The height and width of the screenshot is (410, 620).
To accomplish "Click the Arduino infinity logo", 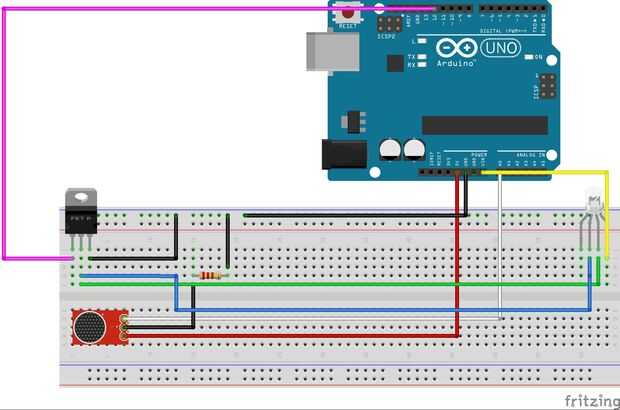I will pyautogui.click(x=457, y=48).
